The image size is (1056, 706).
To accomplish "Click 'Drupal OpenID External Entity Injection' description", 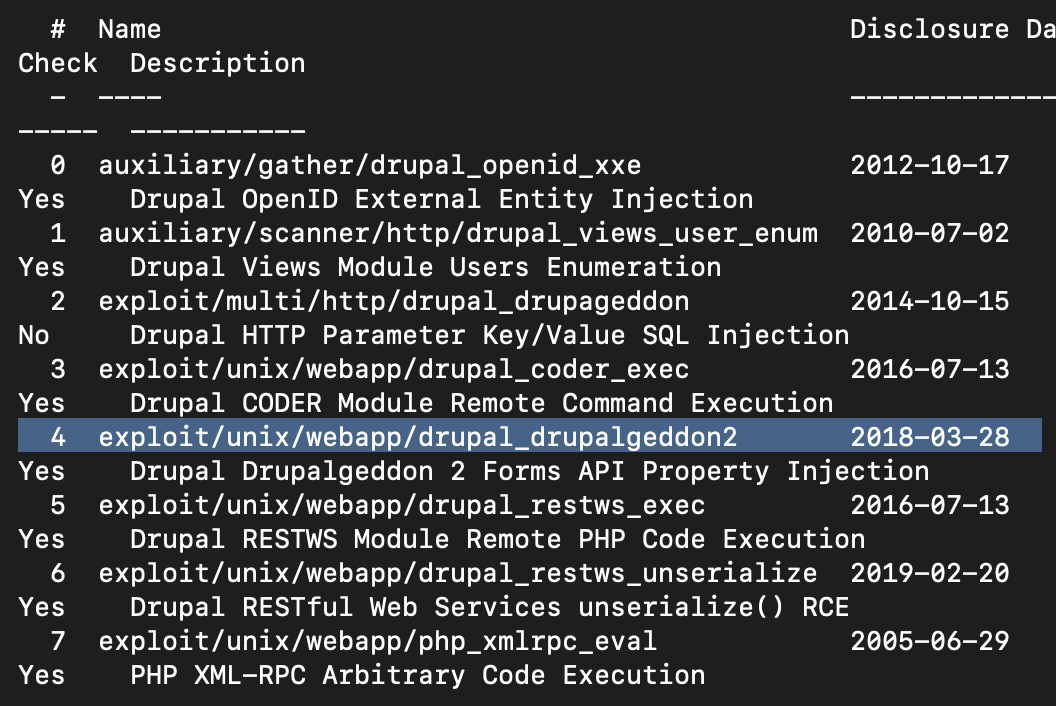I will tap(441, 199).
